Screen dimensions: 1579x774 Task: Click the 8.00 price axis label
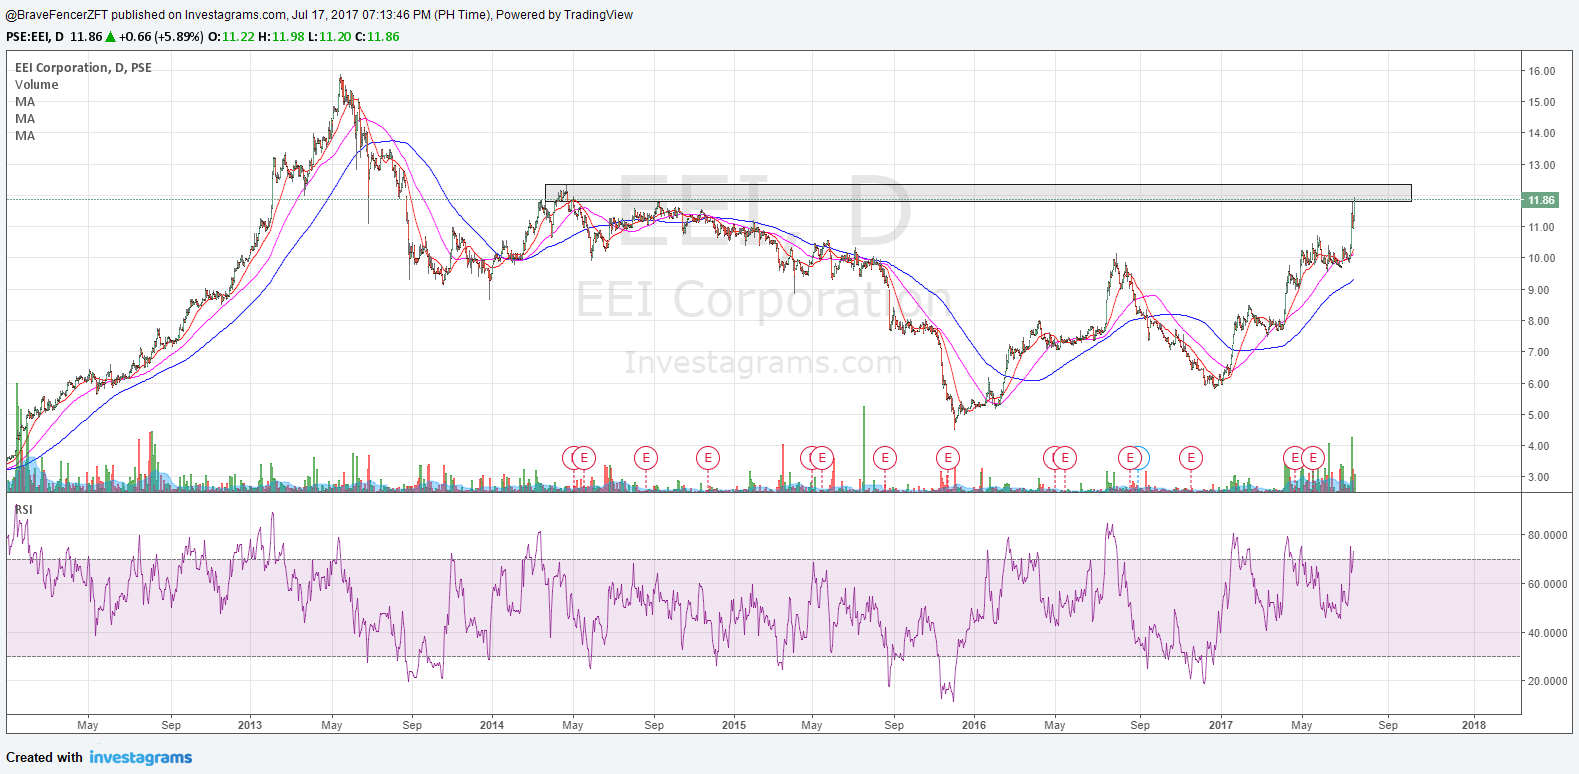1538,321
